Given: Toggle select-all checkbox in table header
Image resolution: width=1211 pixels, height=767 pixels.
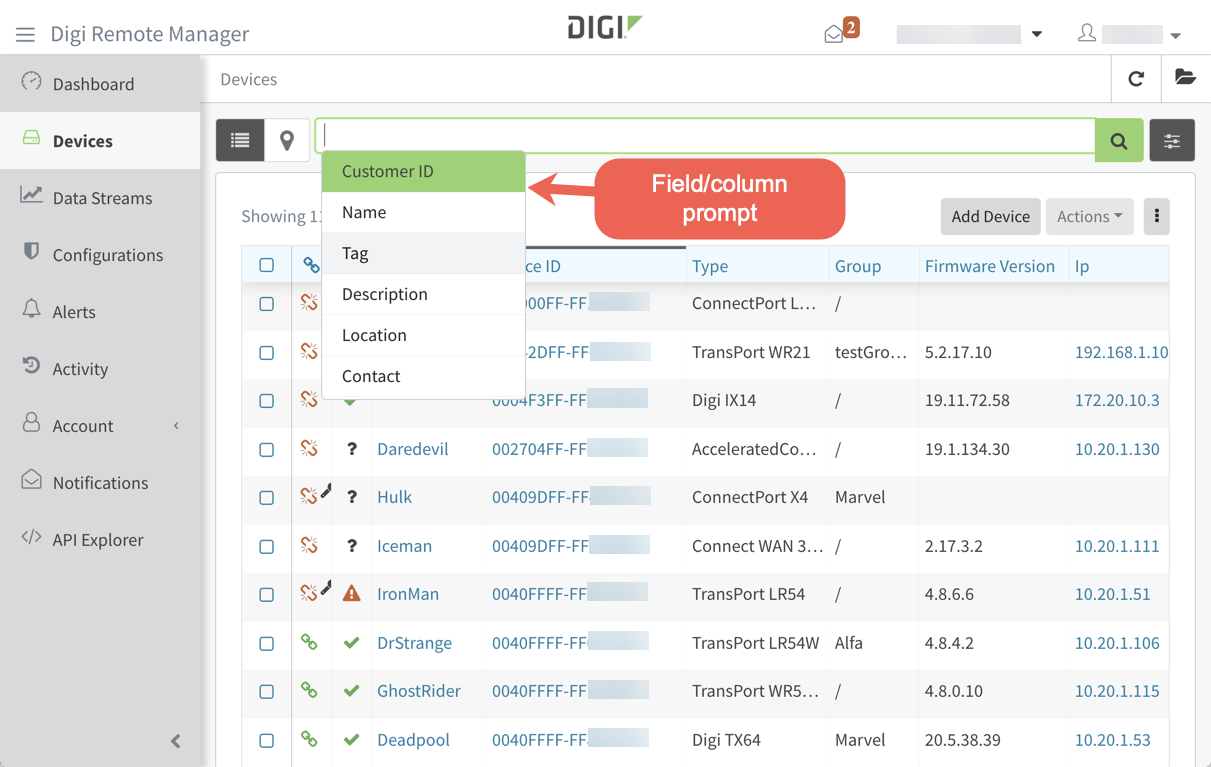Looking at the screenshot, I should pyautogui.click(x=267, y=265).
